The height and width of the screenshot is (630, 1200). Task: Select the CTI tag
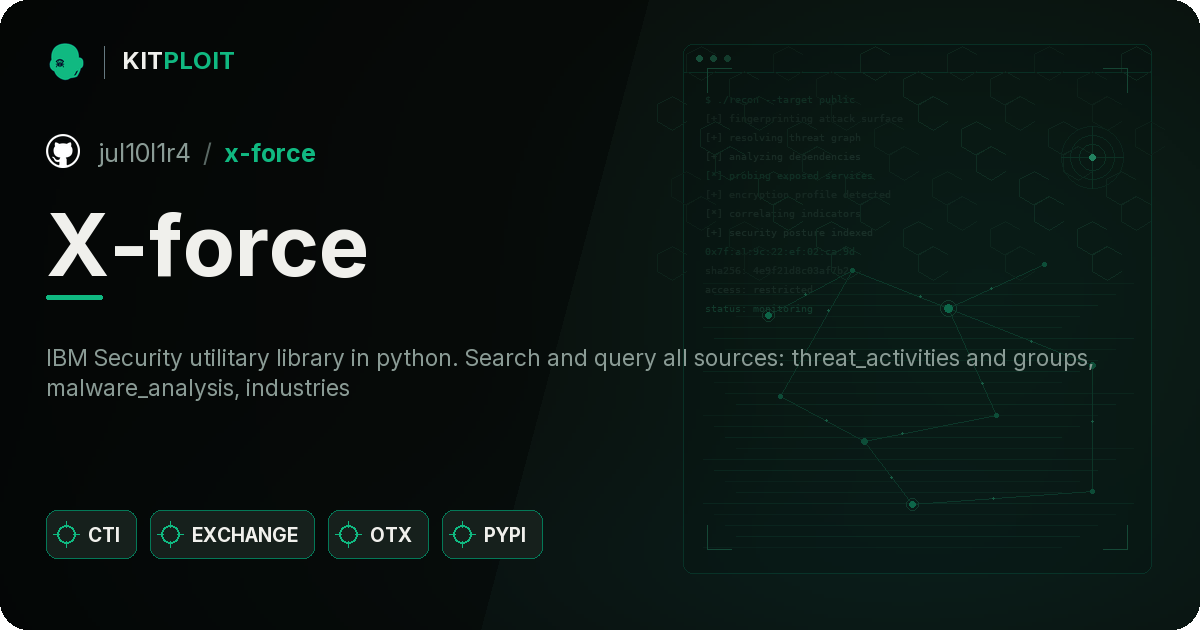coord(91,535)
